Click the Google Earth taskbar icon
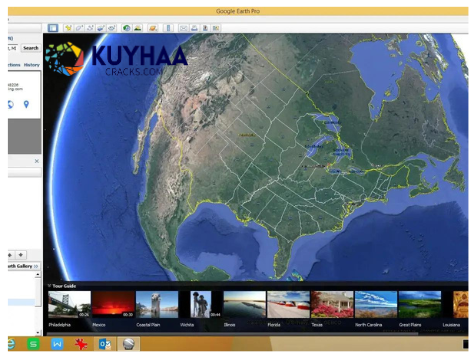Viewport: 469px width, 361px height. (x=128, y=344)
